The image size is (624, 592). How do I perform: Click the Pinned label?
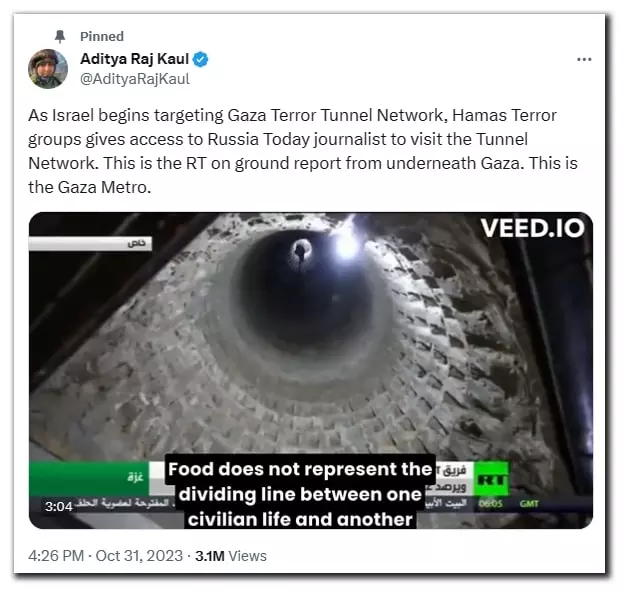pos(102,36)
